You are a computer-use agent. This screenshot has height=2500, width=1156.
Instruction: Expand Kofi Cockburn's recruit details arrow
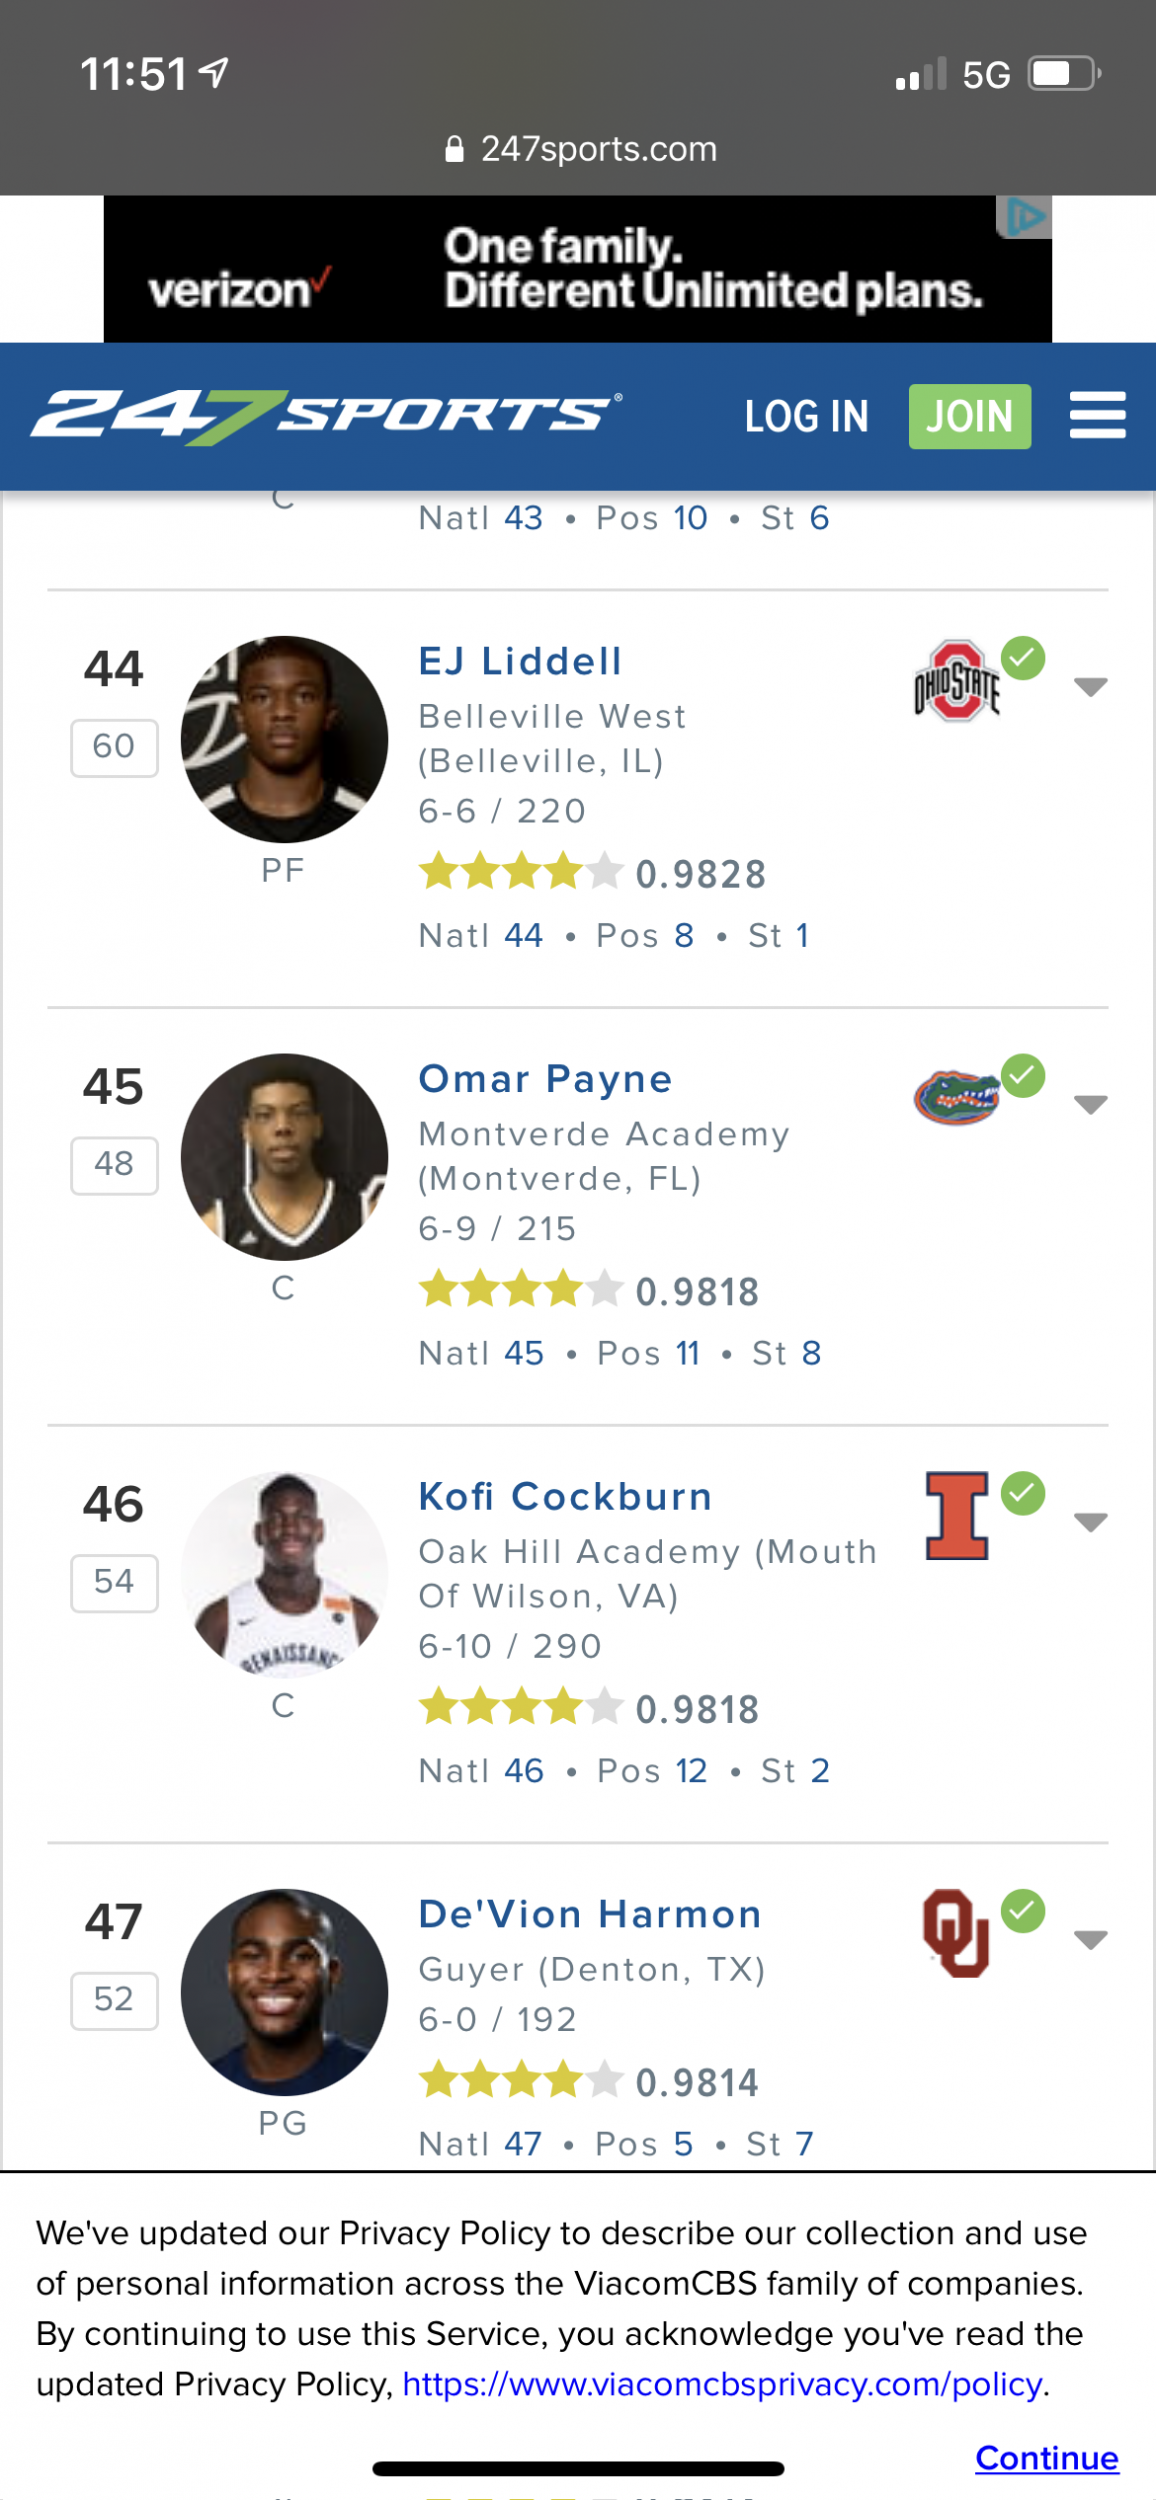[x=1090, y=1523]
